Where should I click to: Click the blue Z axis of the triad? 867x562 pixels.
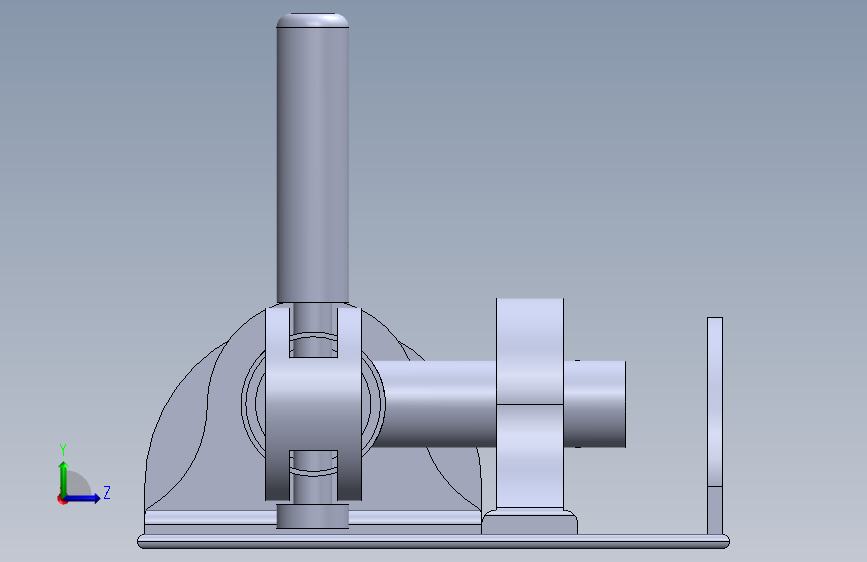pyautogui.click(x=83, y=498)
